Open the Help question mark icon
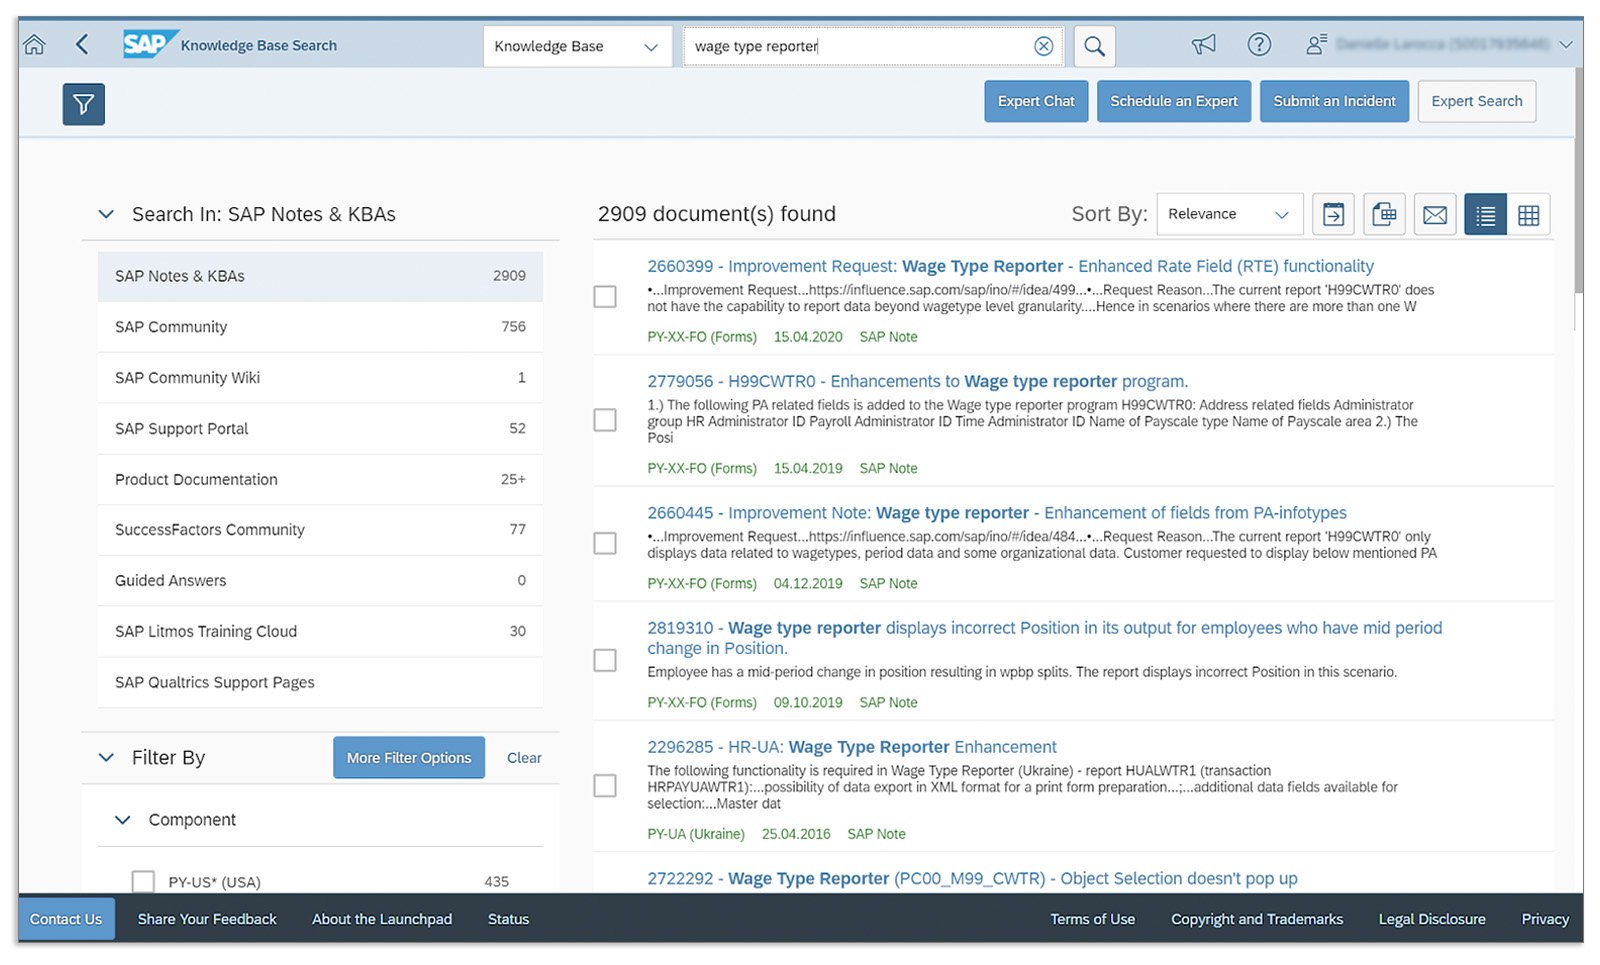1600x965 pixels. pyautogui.click(x=1259, y=45)
